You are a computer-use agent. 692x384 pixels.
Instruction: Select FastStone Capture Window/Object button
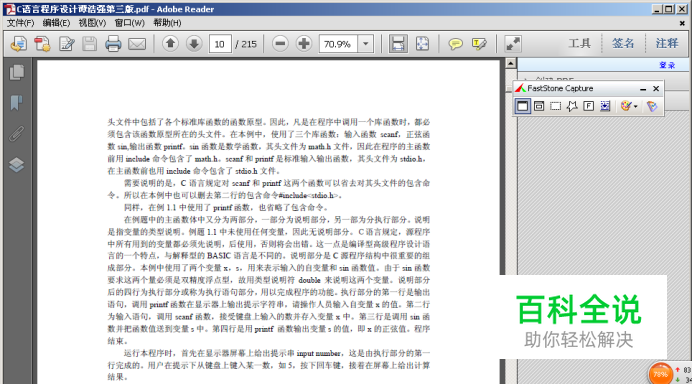point(539,106)
